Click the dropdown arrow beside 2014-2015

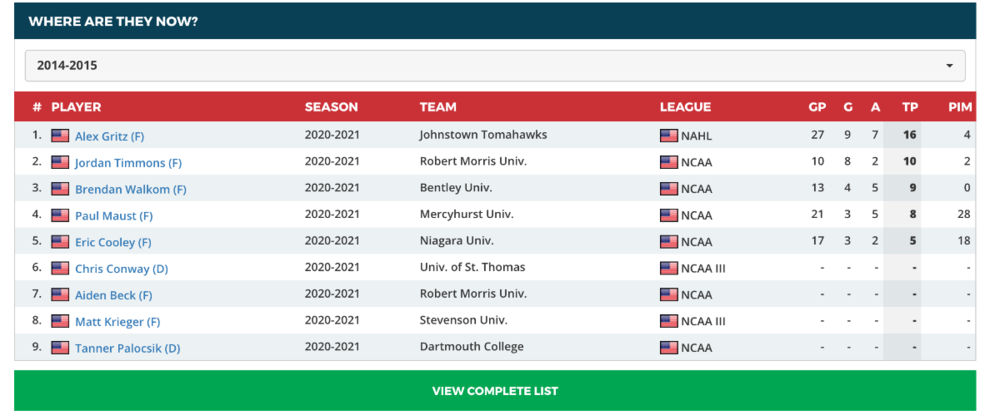click(950, 66)
